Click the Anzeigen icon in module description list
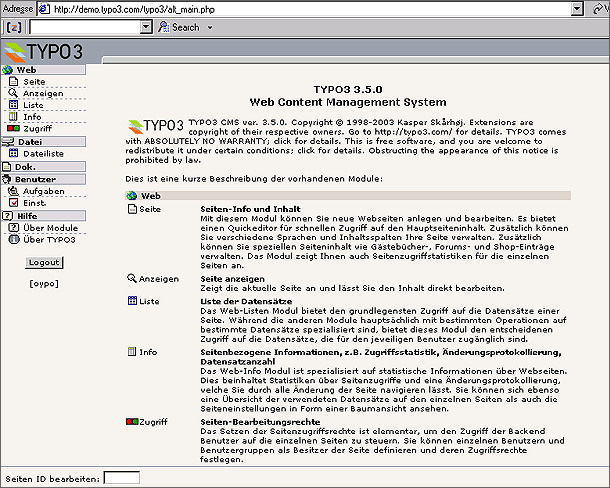 tap(132, 278)
